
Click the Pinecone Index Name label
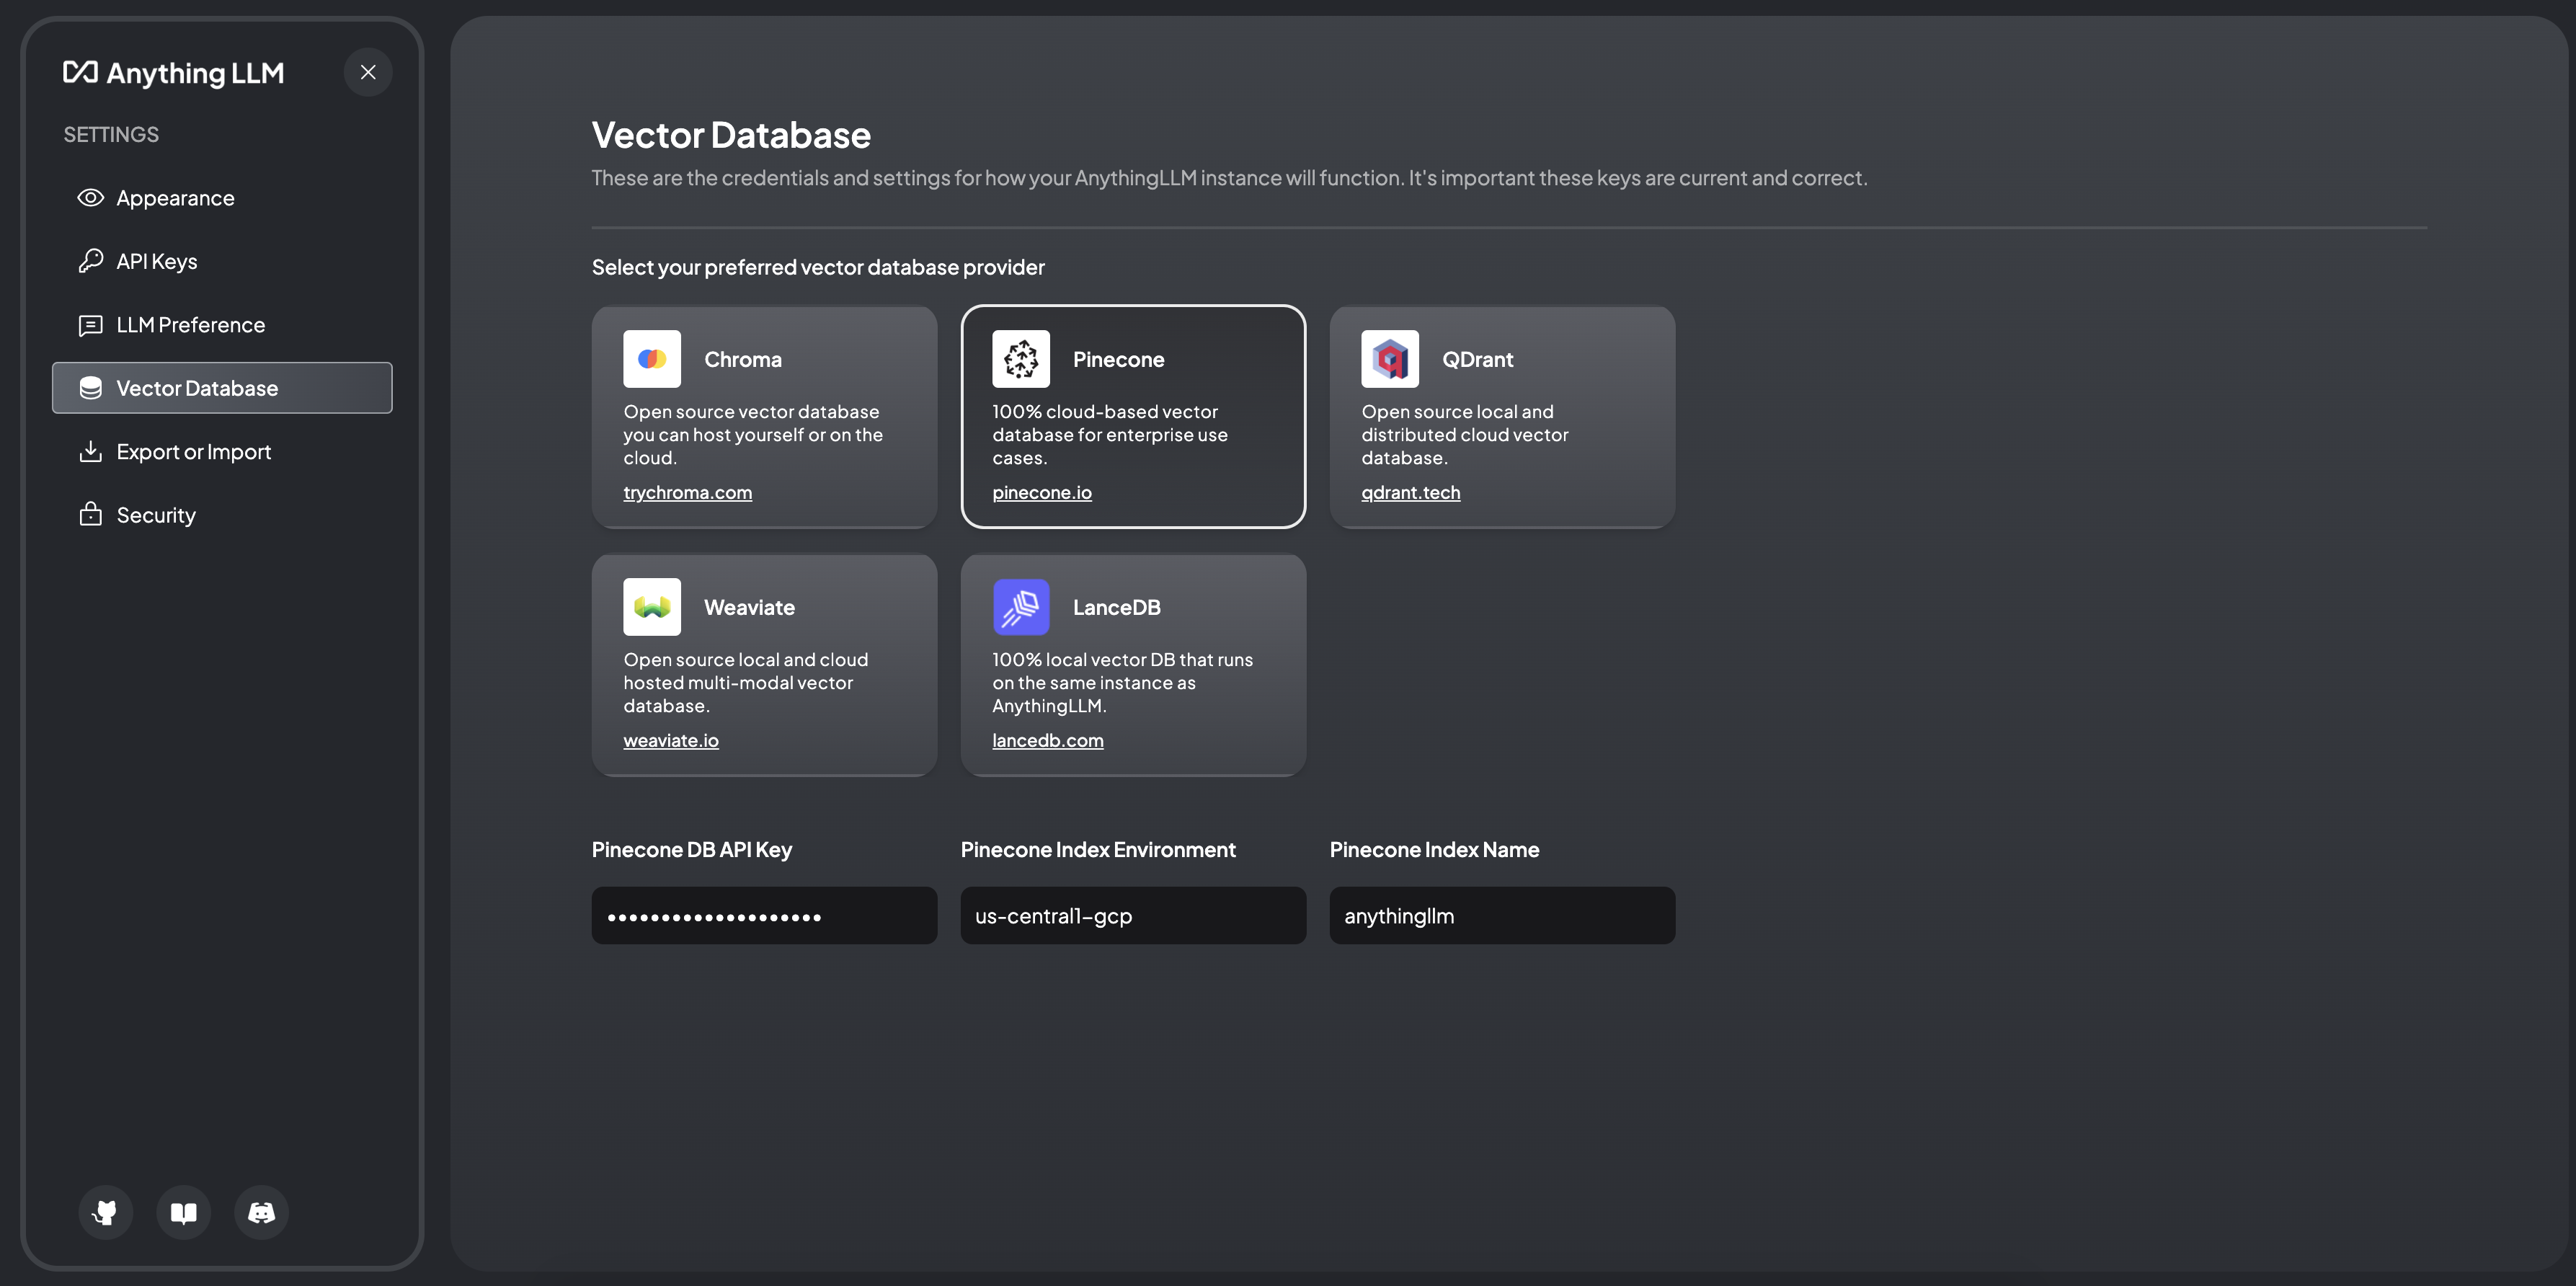coord(1434,850)
